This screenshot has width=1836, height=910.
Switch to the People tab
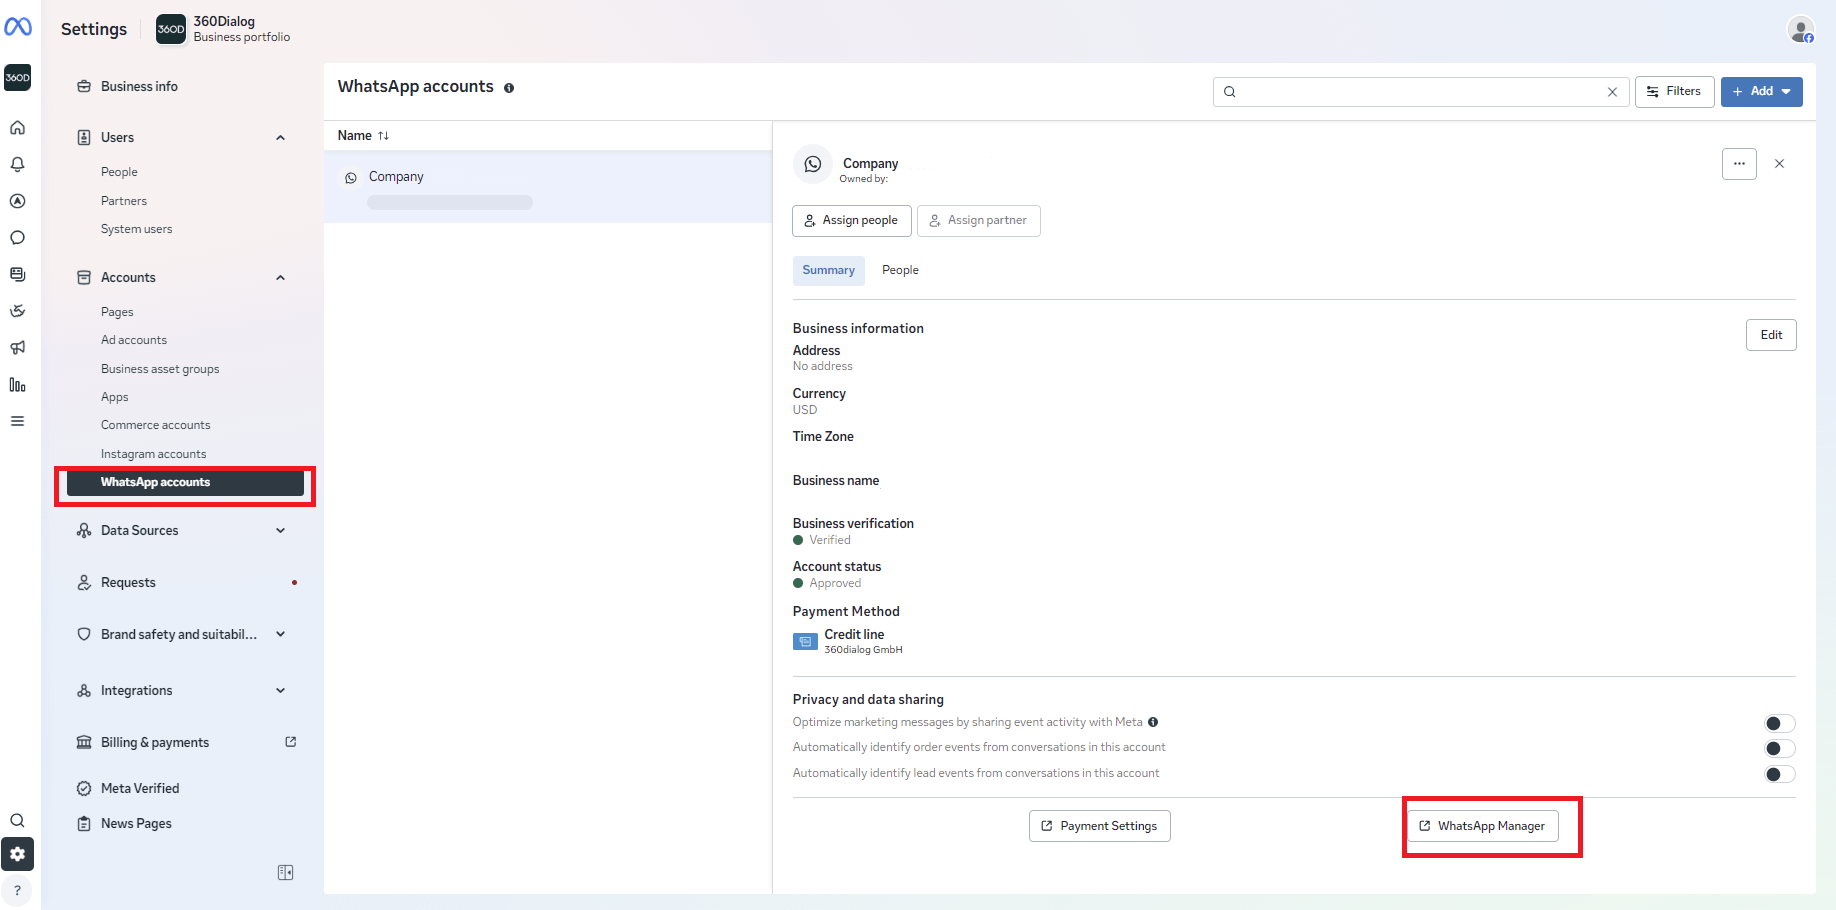pyautogui.click(x=900, y=270)
